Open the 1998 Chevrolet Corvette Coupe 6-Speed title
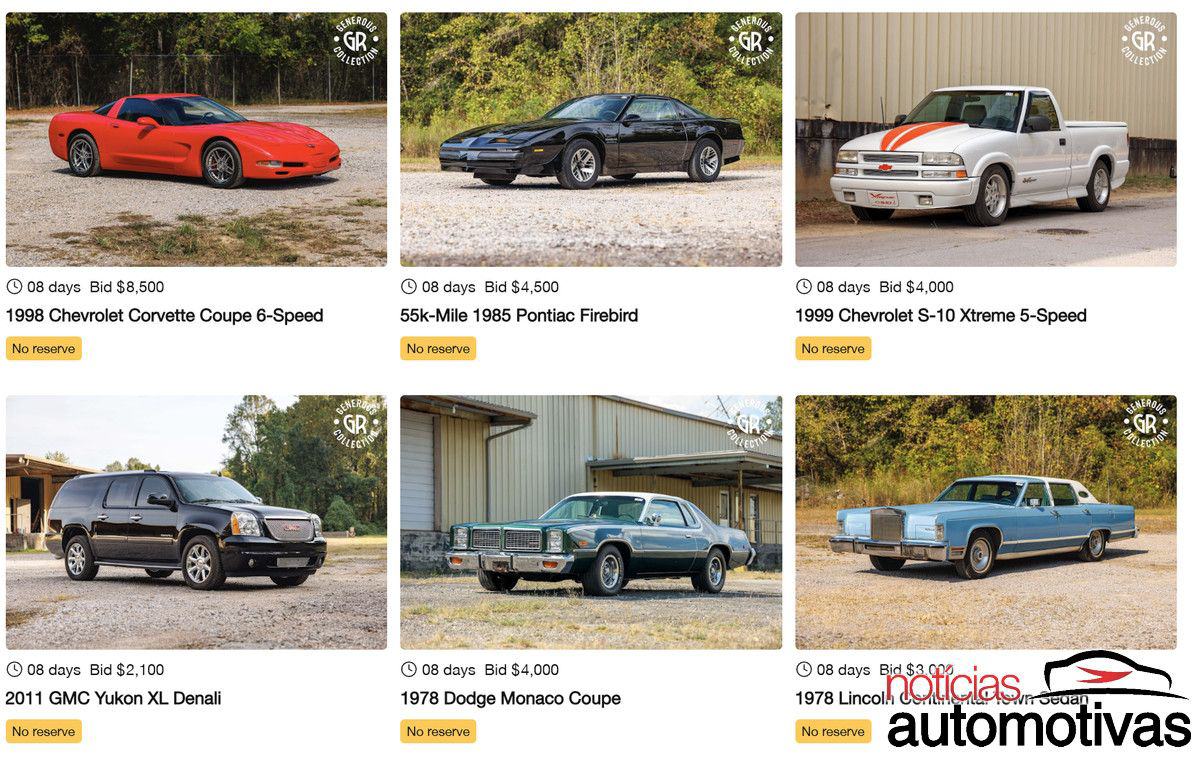 [x=165, y=316]
